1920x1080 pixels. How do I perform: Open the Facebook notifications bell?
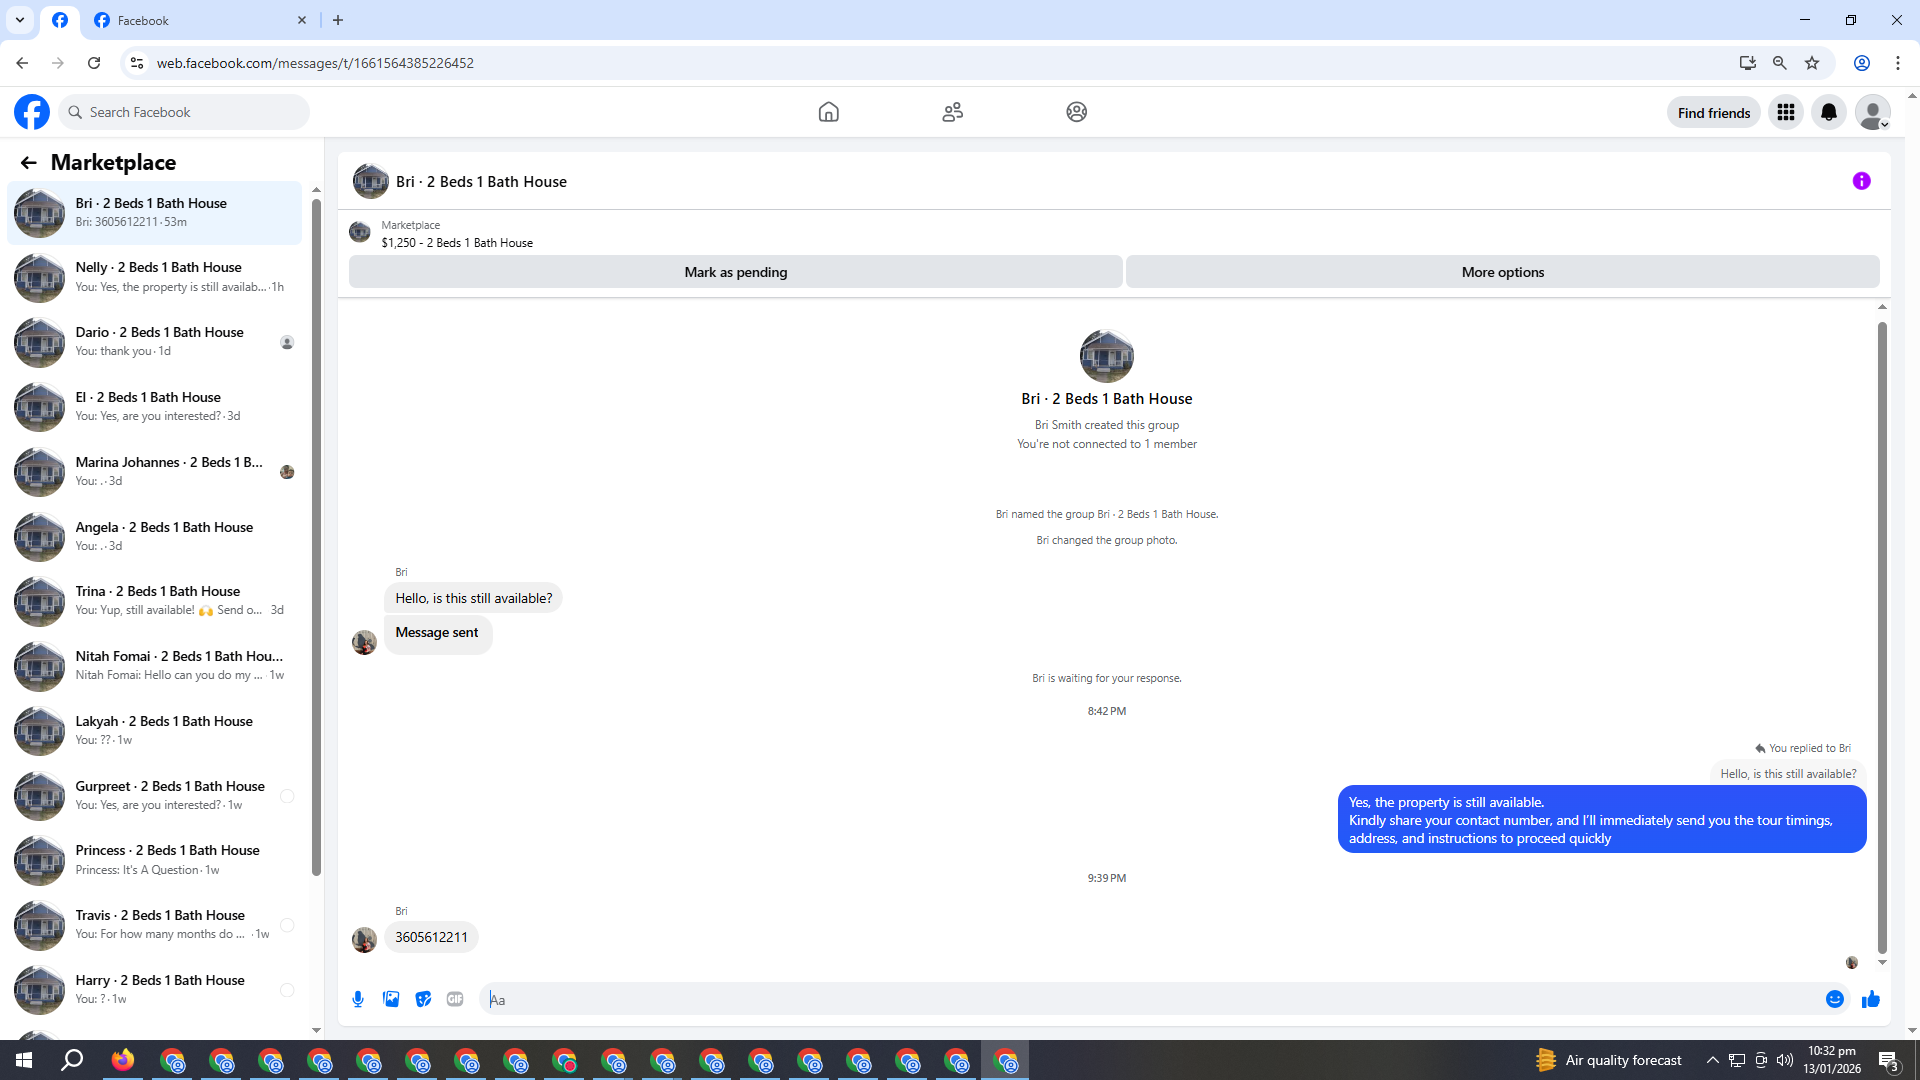1828,112
